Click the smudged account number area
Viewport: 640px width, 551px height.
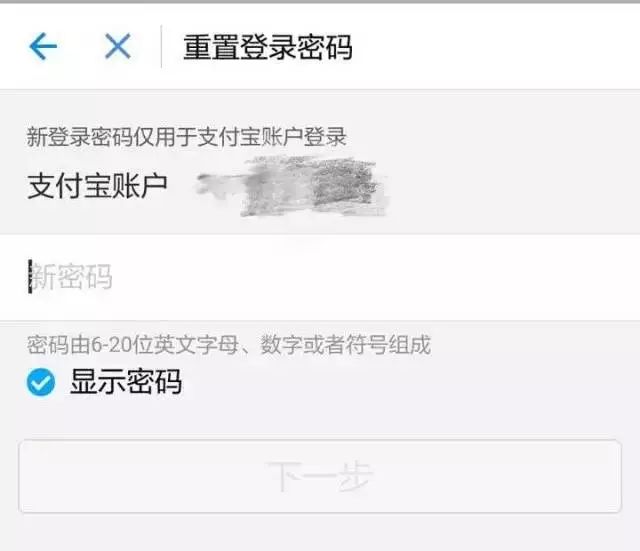coord(291,186)
